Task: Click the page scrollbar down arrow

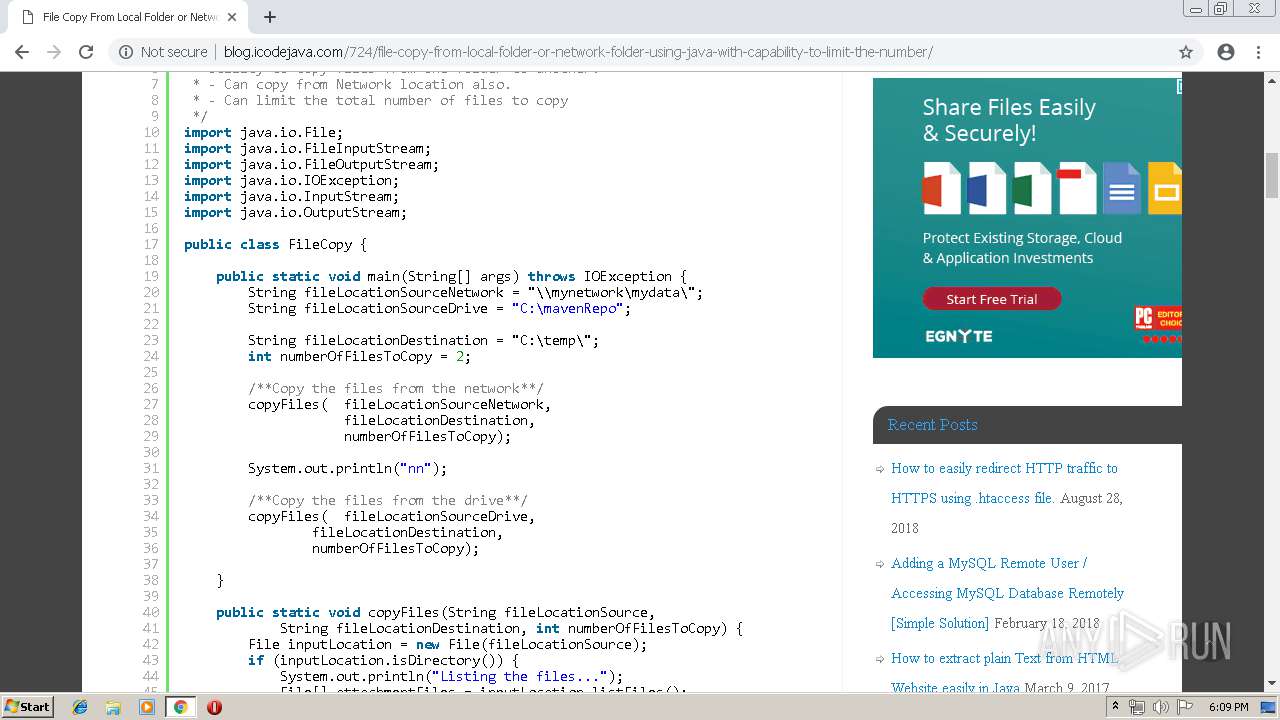Action: 1272,684
